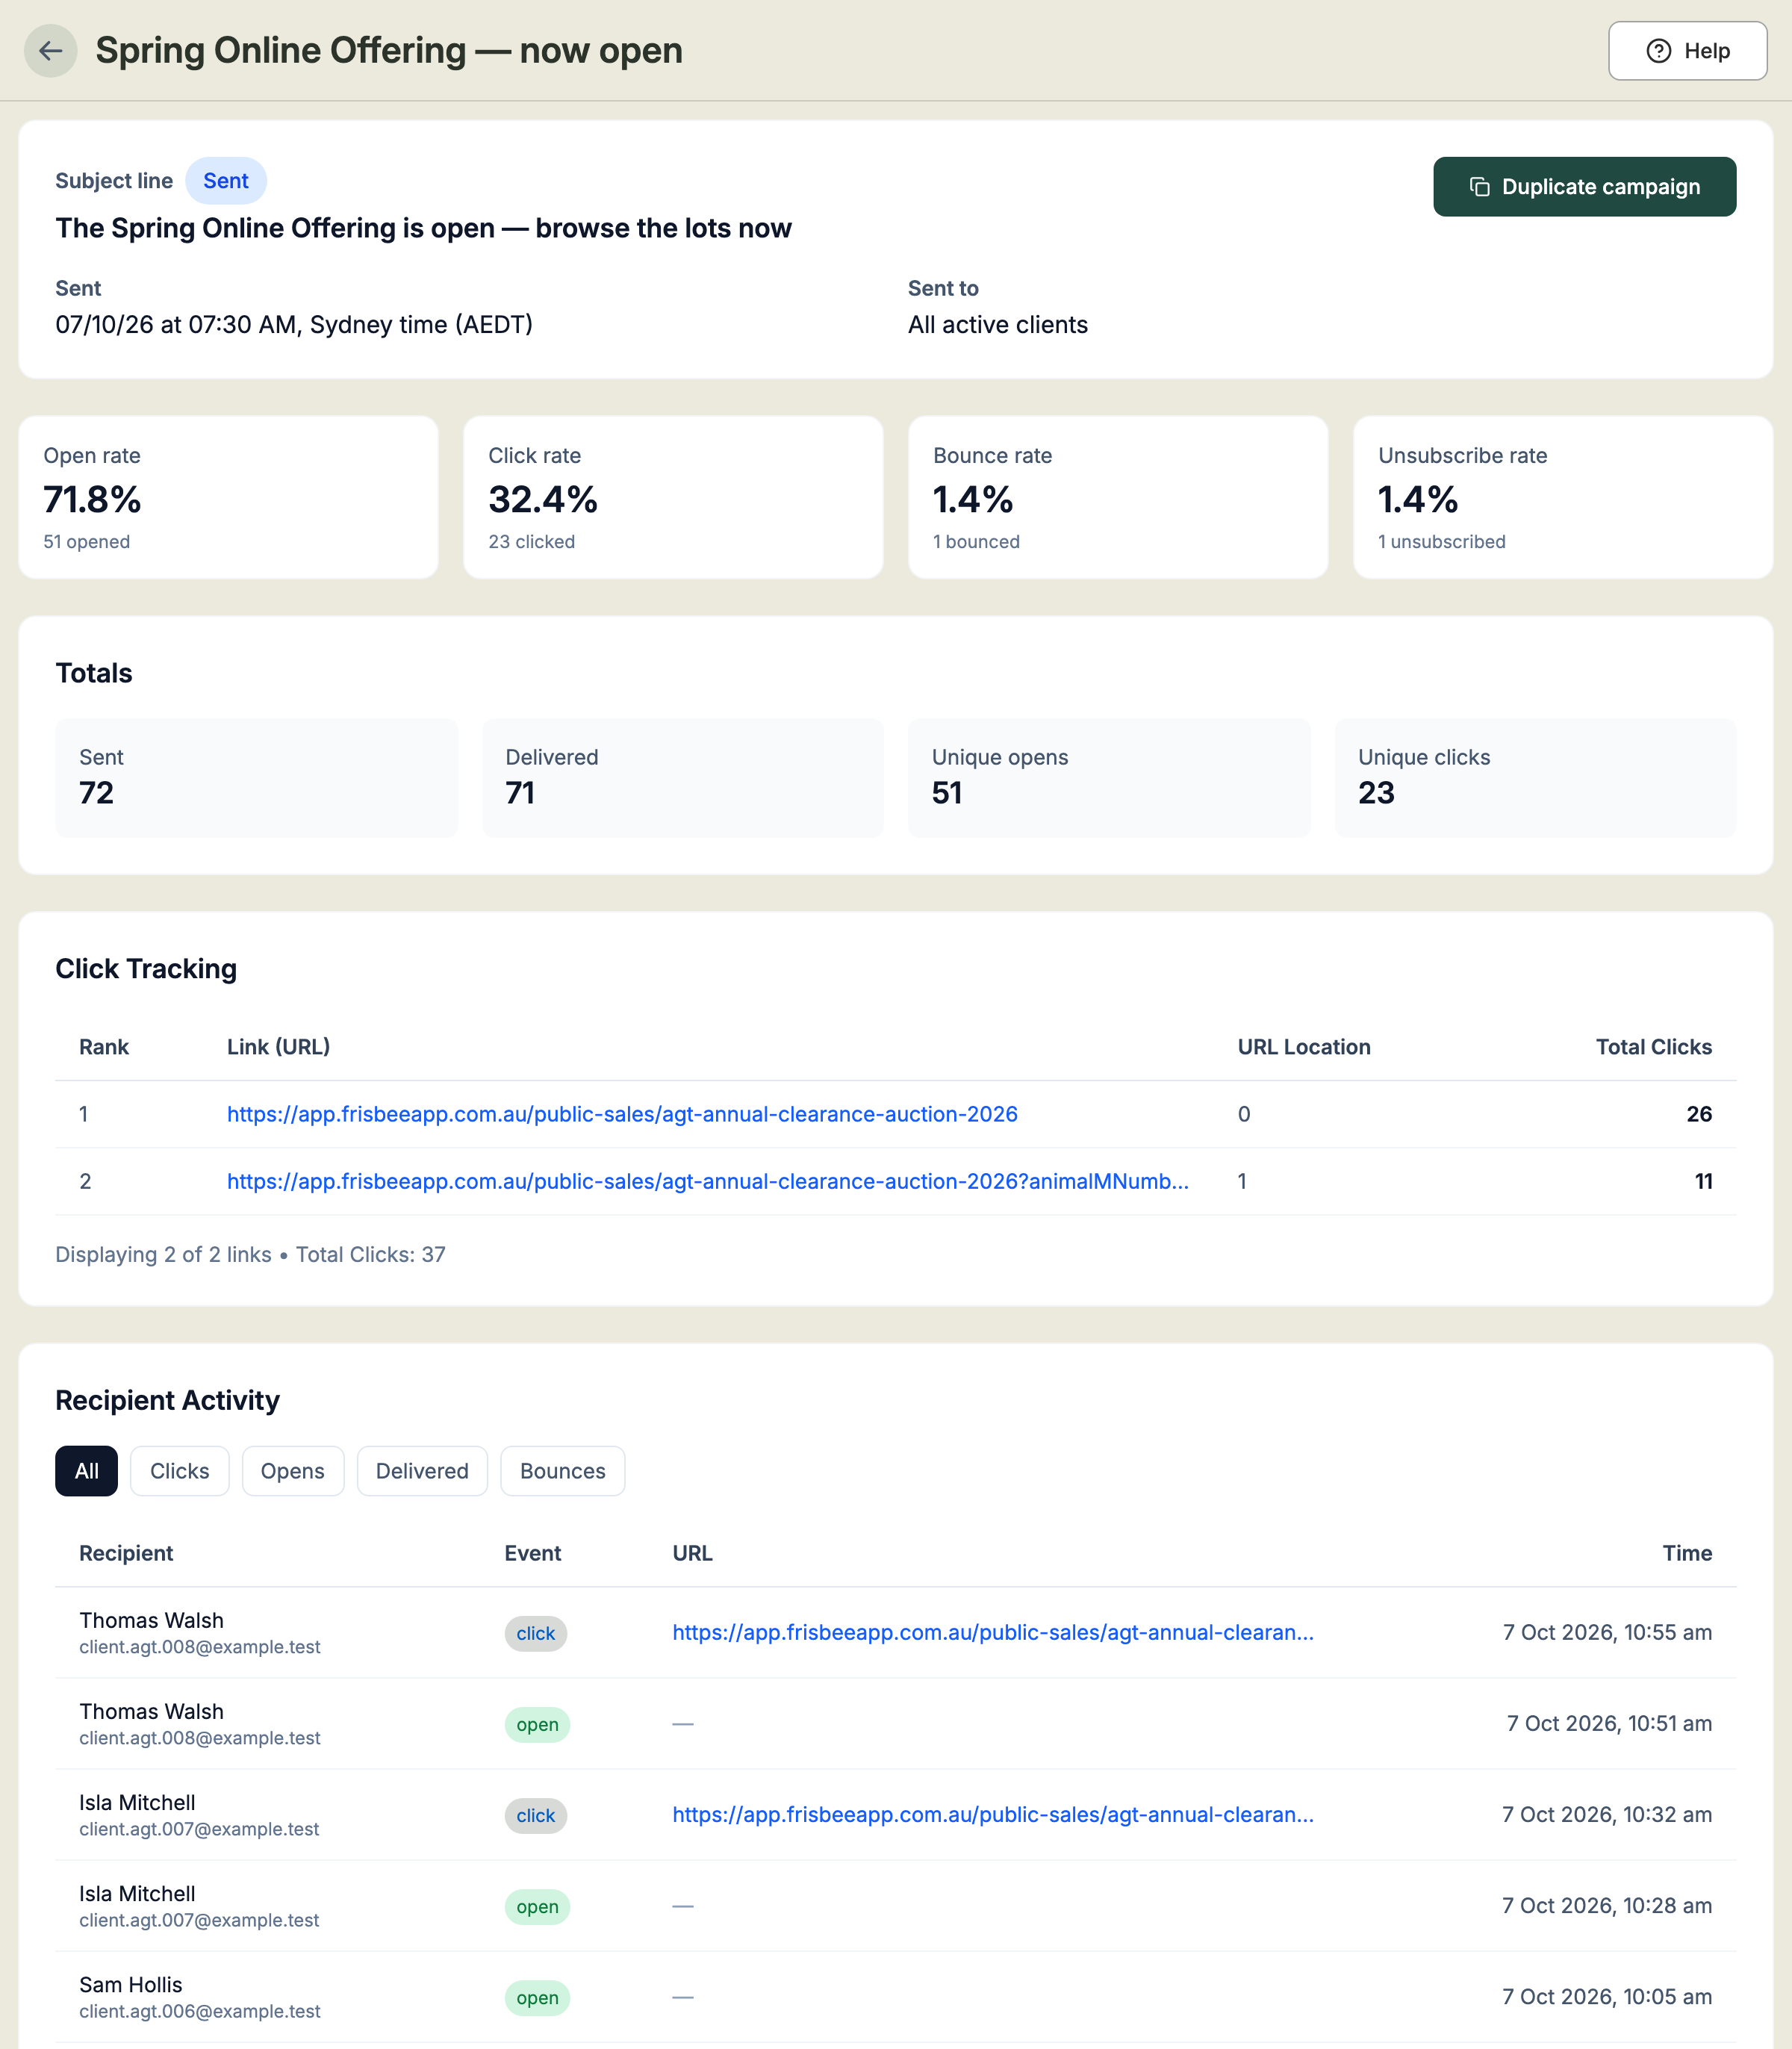Click the URL Location column header
This screenshot has width=1792, height=2049.
click(1304, 1047)
